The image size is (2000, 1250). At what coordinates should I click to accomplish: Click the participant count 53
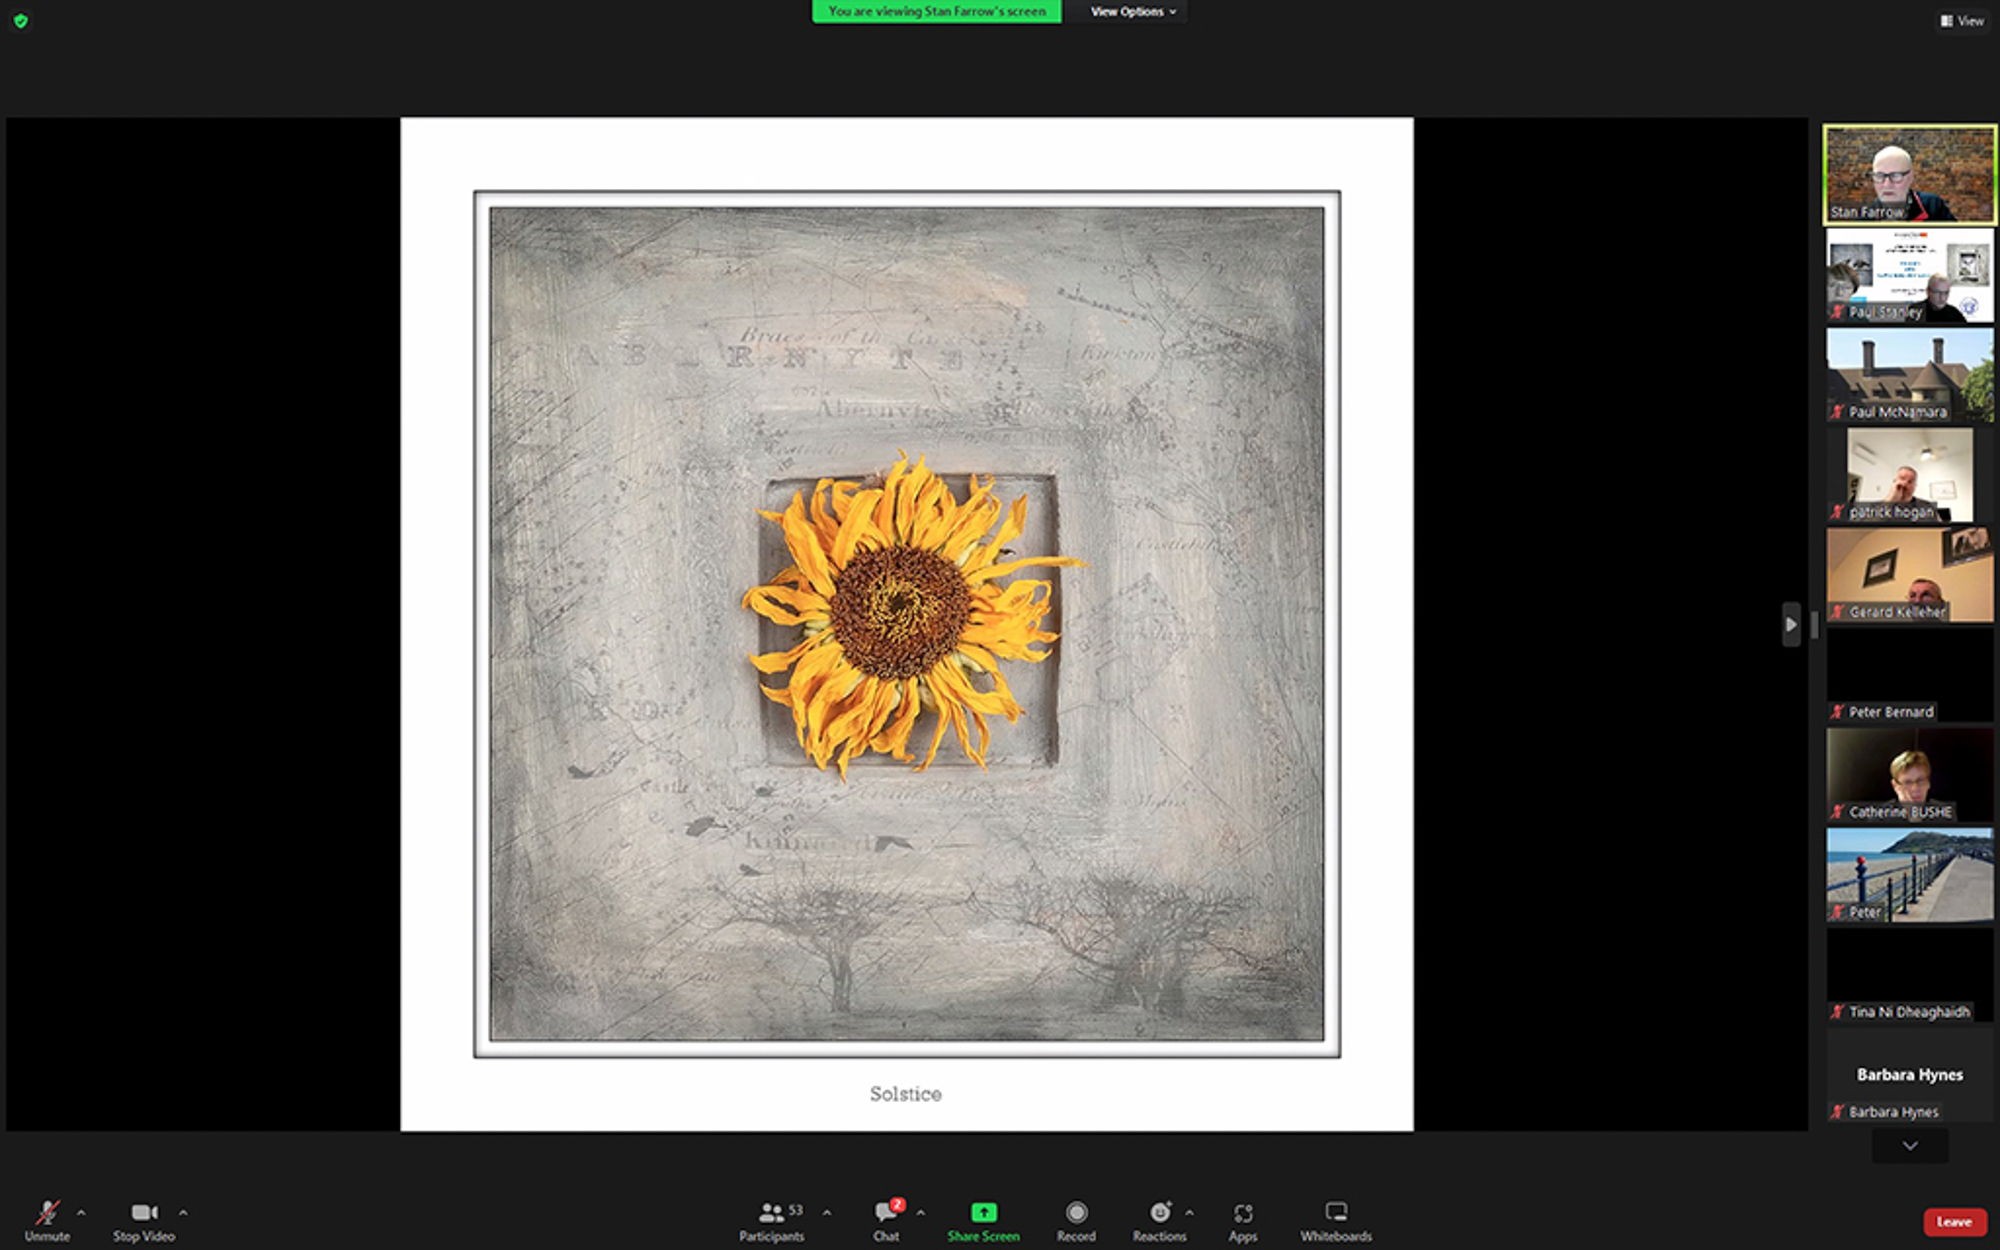pos(796,1210)
